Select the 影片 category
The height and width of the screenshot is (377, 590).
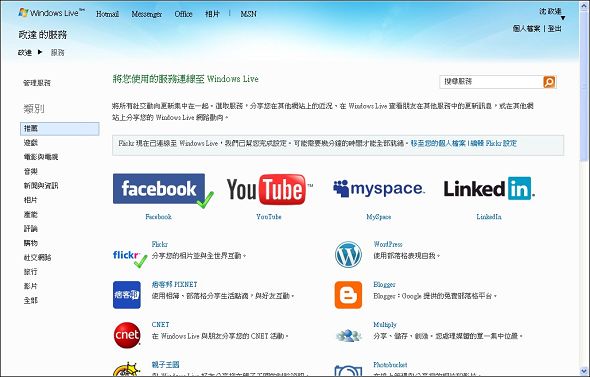30,286
